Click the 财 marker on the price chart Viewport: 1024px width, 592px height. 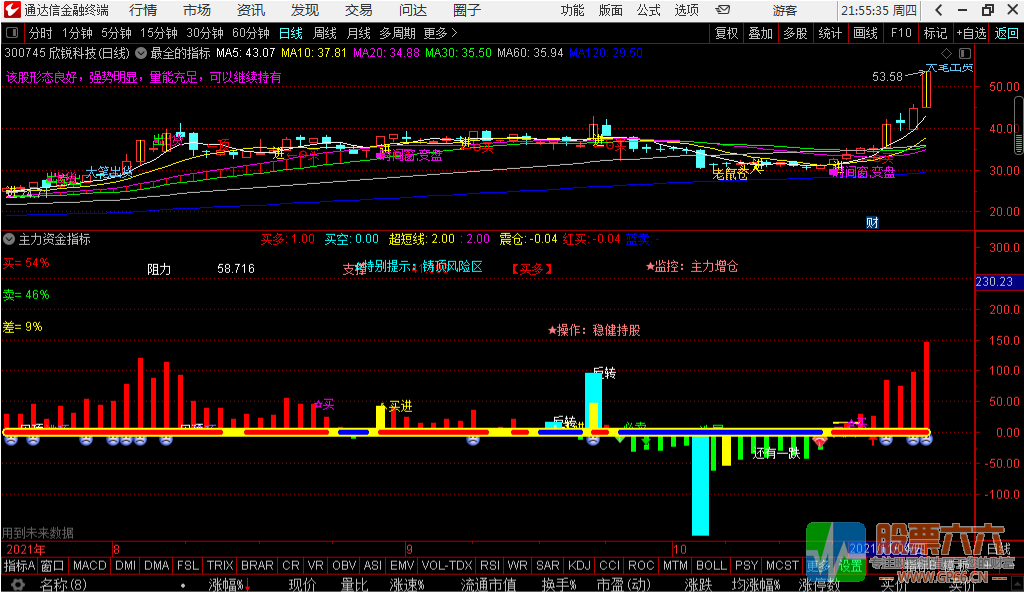pyautogui.click(x=872, y=223)
